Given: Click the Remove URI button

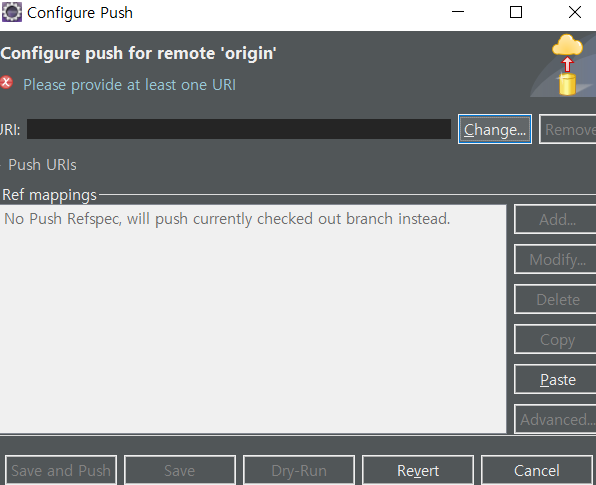Looking at the screenshot, I should 567,130.
